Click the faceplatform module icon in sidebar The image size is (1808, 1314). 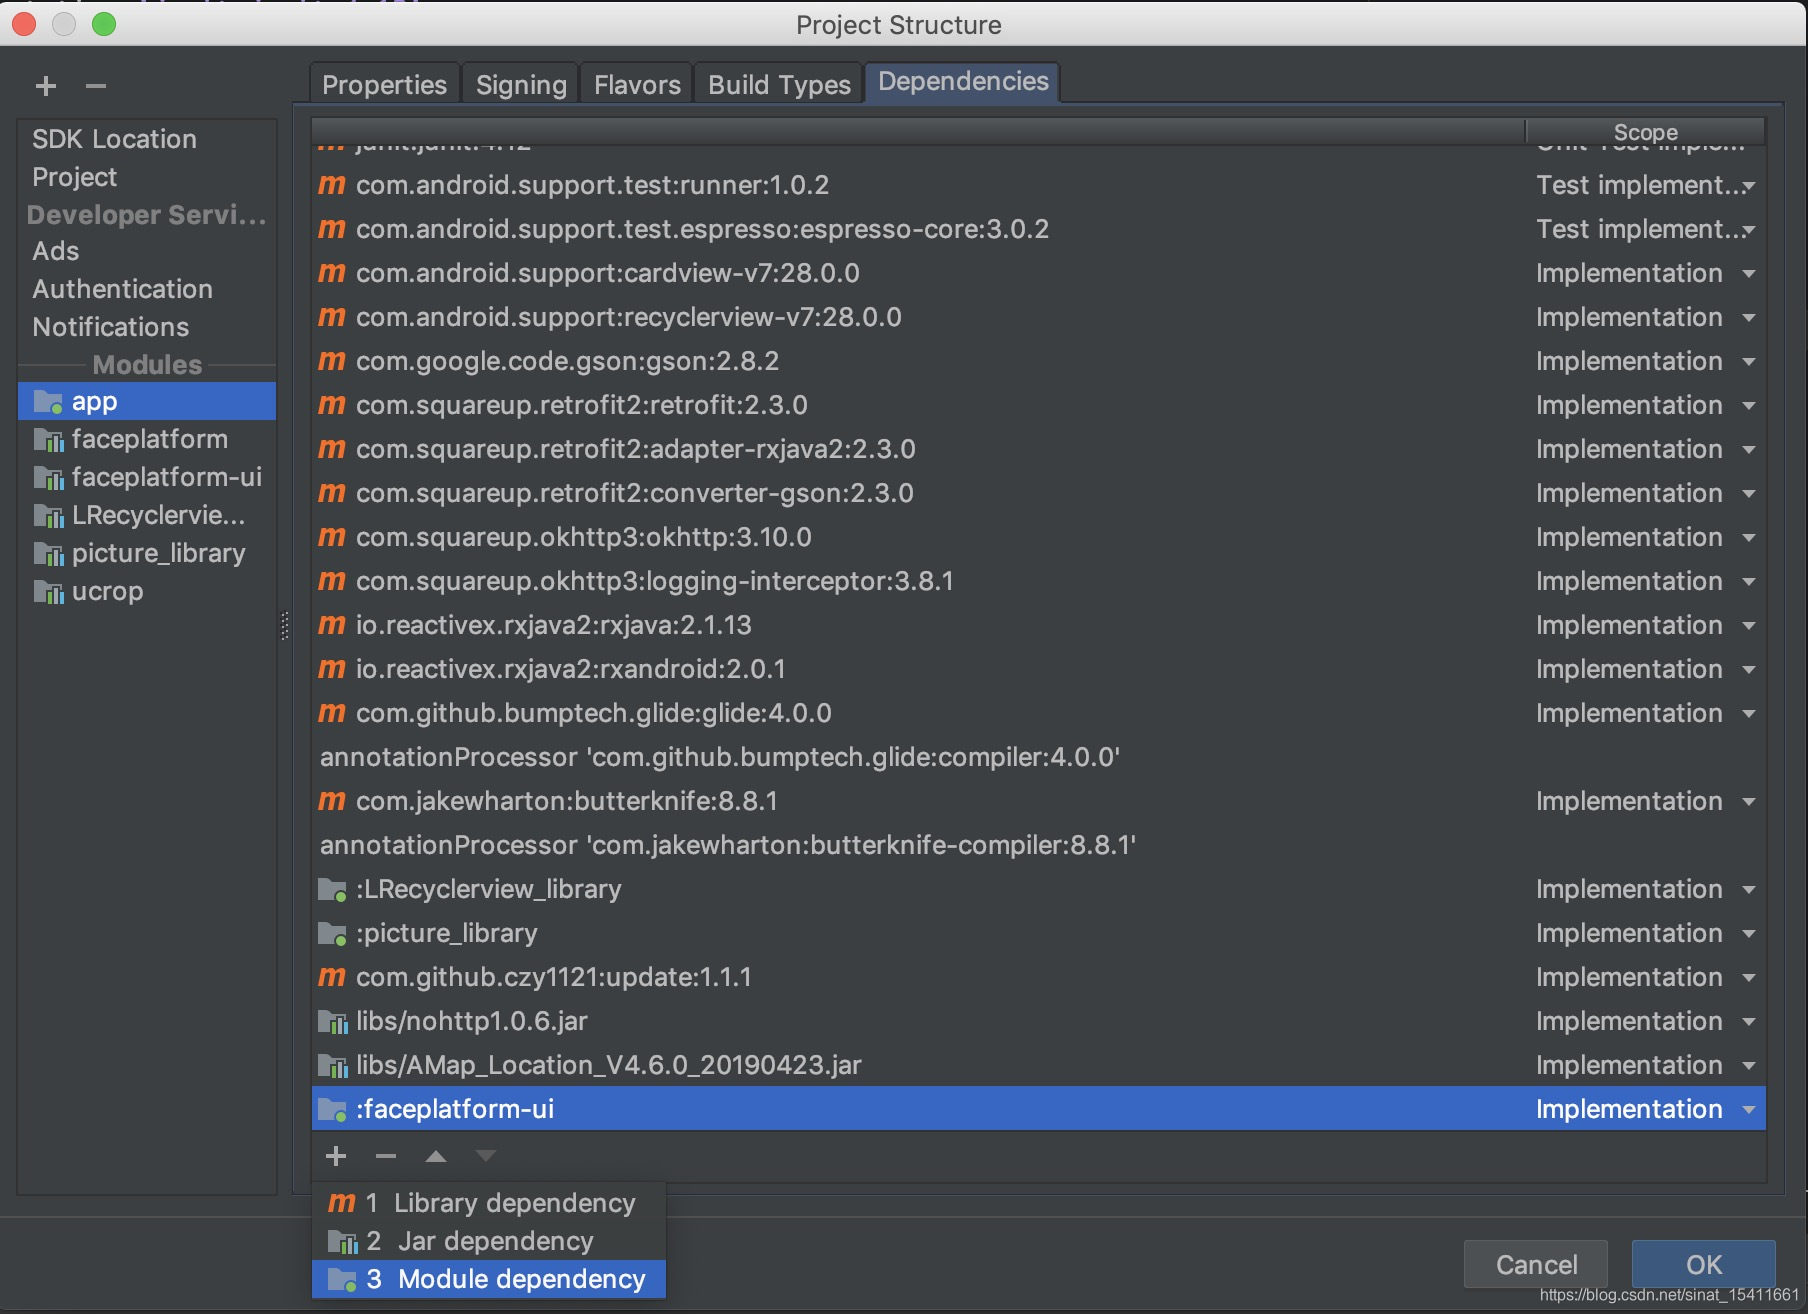click(48, 440)
